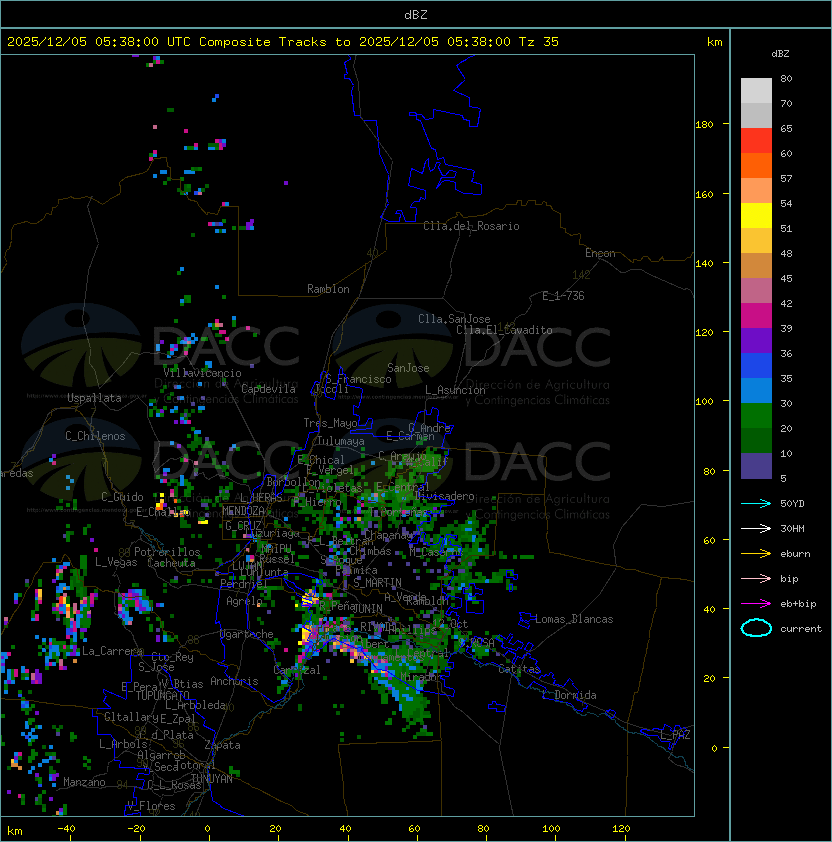
Task: Click the 'MENDOZA' city label
Action: (x=243, y=511)
